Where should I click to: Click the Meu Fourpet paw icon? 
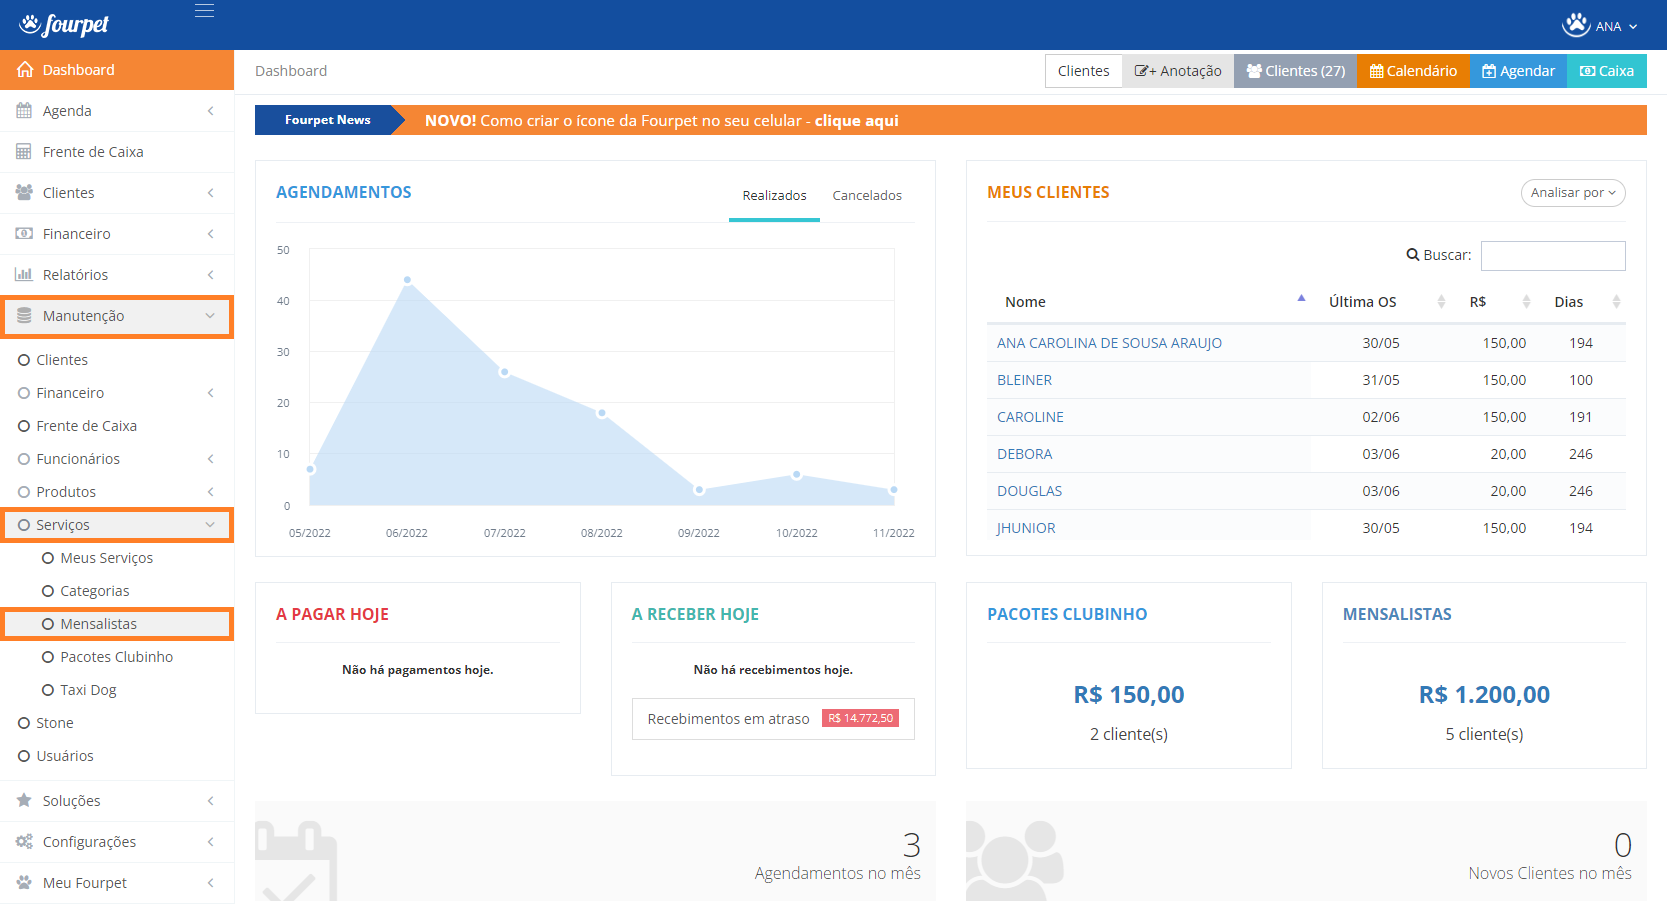coord(24,883)
